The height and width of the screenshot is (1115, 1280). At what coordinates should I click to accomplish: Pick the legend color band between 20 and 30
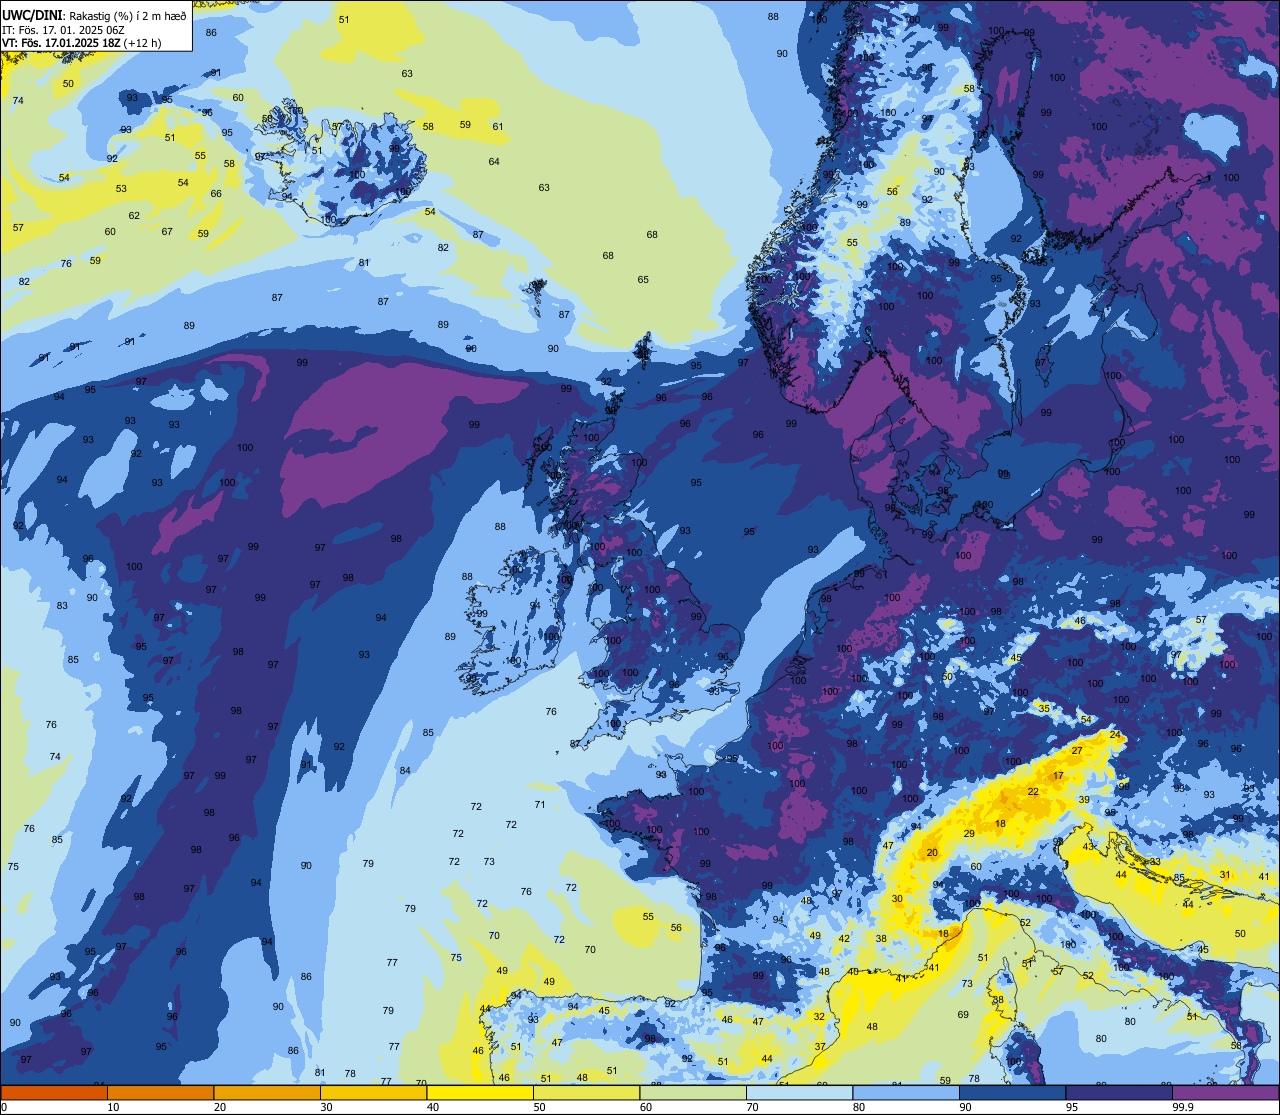point(267,1092)
